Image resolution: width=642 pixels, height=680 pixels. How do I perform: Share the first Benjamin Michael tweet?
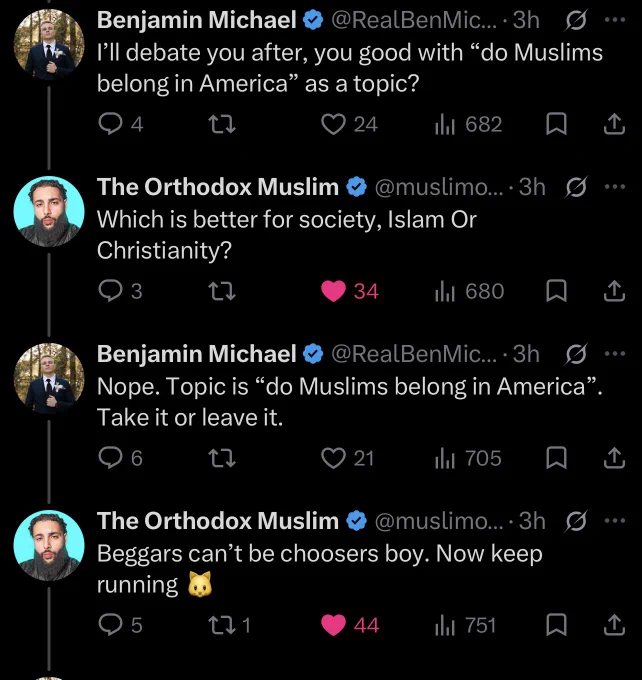(x=615, y=124)
